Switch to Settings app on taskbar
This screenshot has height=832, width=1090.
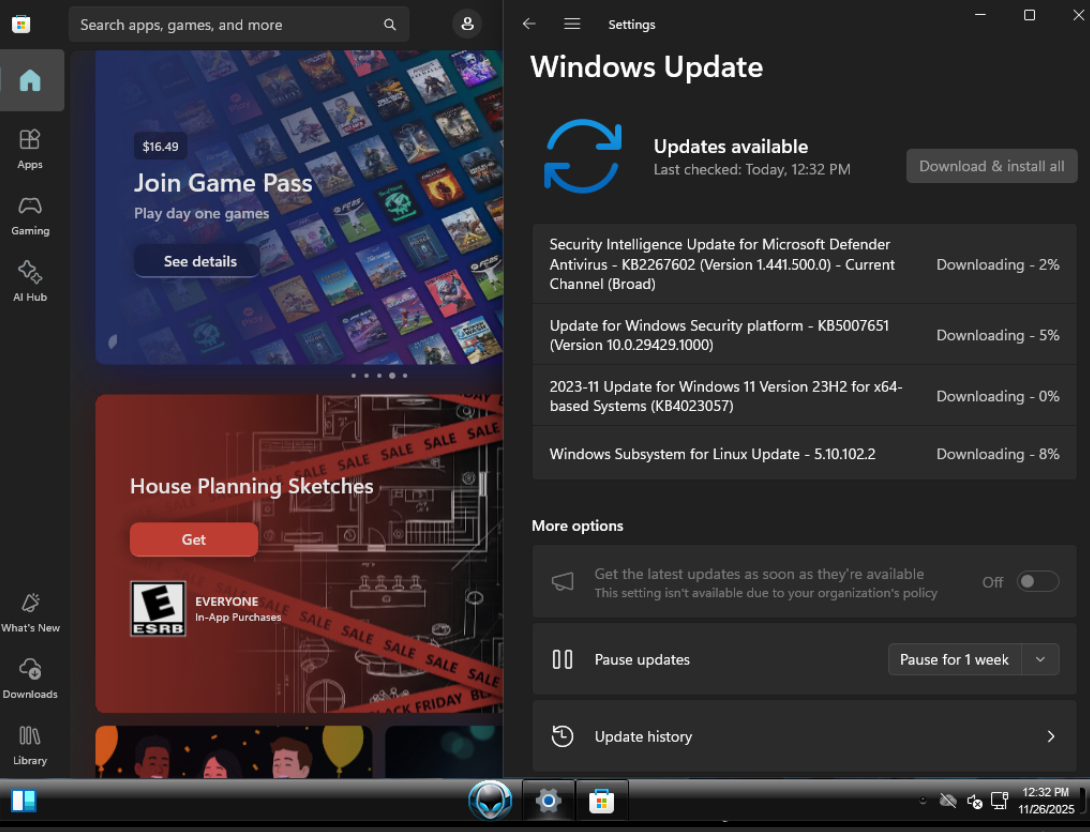pos(548,801)
